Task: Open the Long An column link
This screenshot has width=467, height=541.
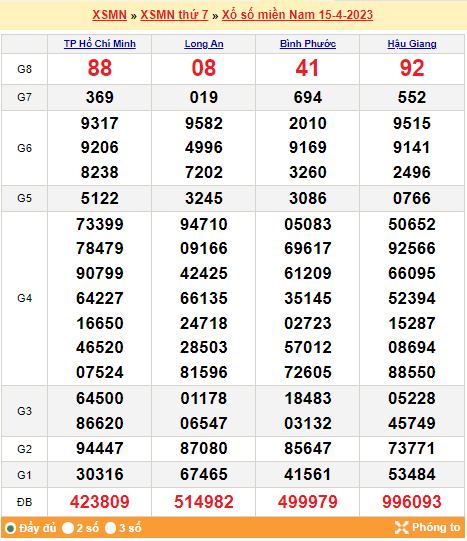Action: click(x=204, y=44)
